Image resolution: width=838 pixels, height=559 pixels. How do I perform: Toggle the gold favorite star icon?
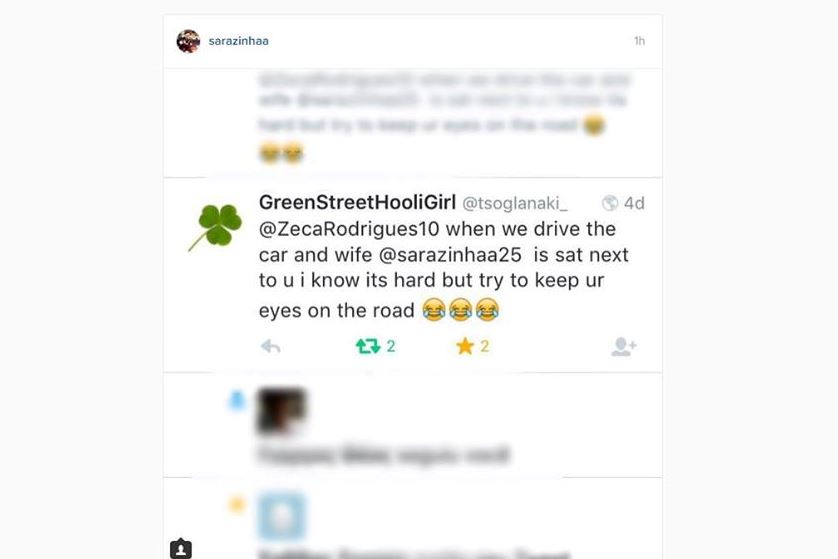point(465,346)
